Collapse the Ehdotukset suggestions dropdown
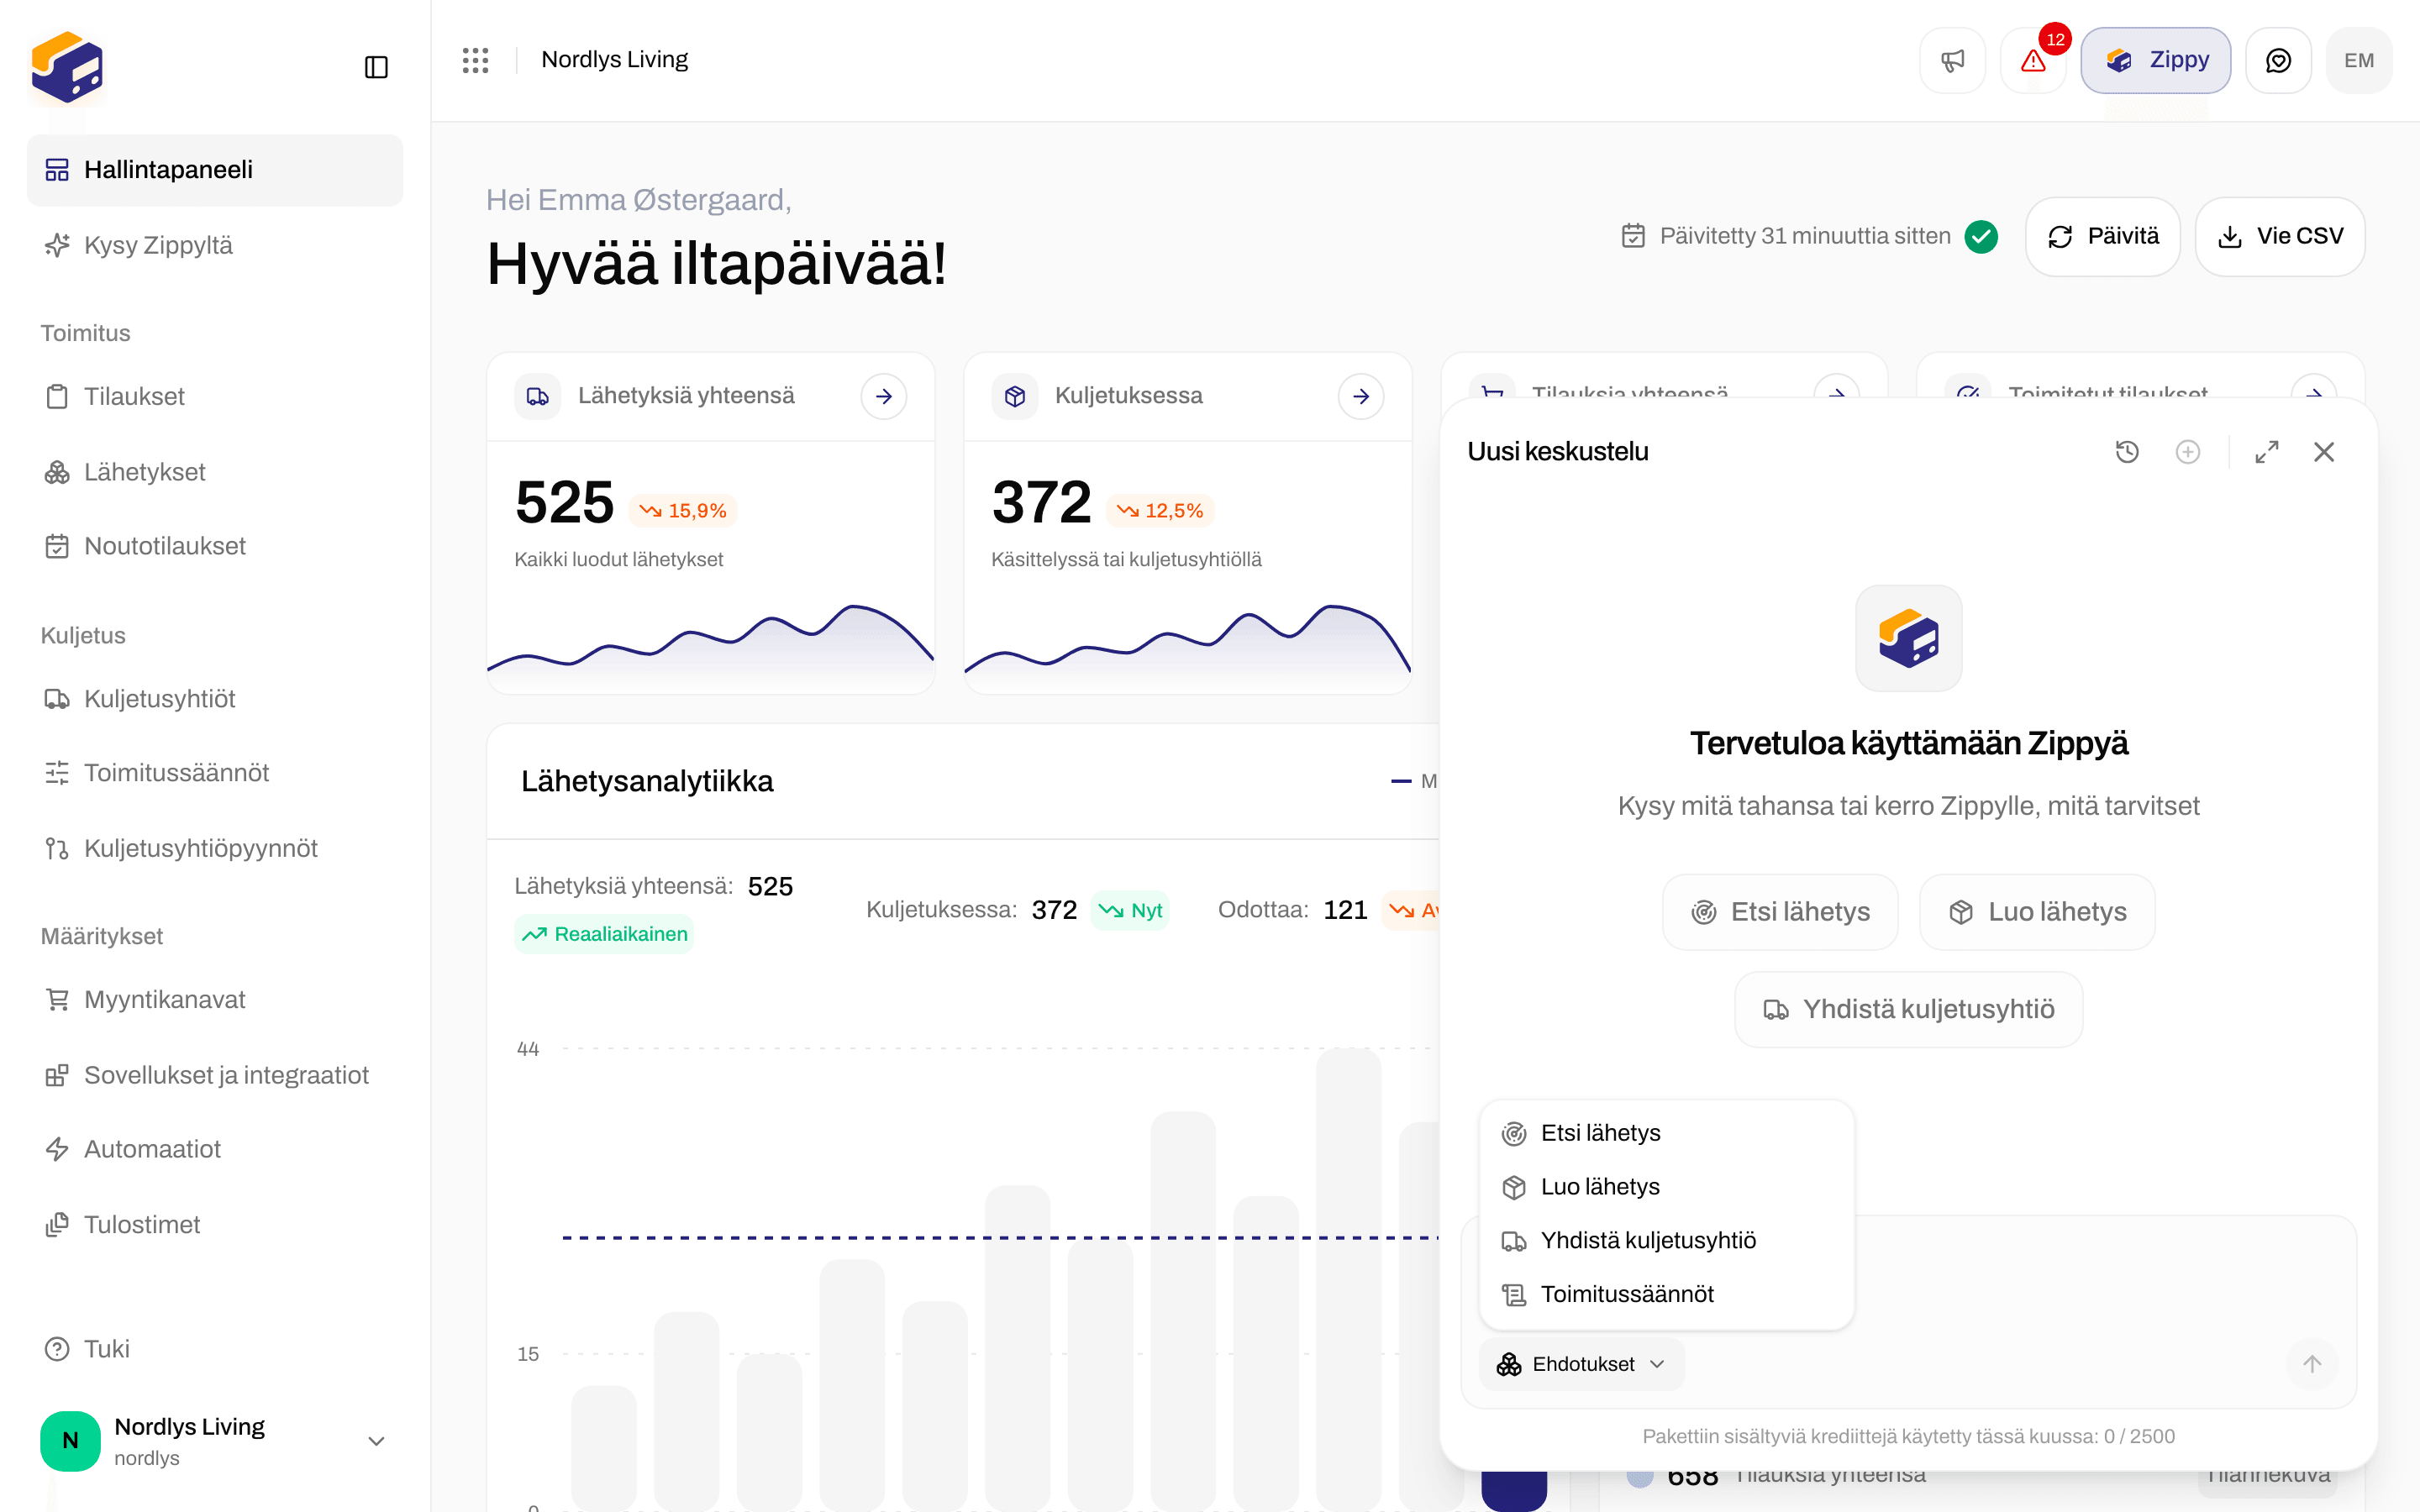This screenshot has width=2420, height=1512. [x=1581, y=1364]
